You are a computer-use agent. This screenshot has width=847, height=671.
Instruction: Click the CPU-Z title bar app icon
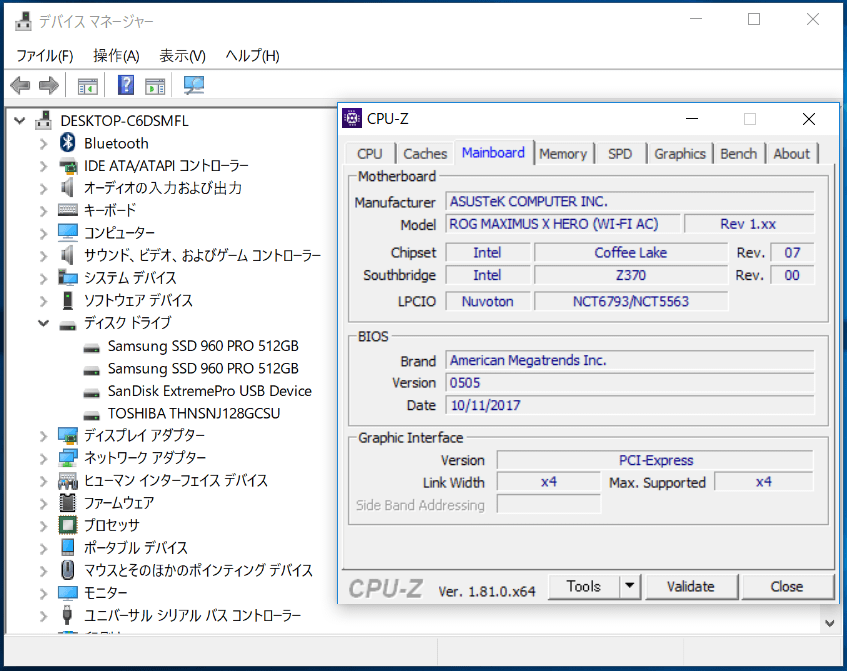[352, 118]
